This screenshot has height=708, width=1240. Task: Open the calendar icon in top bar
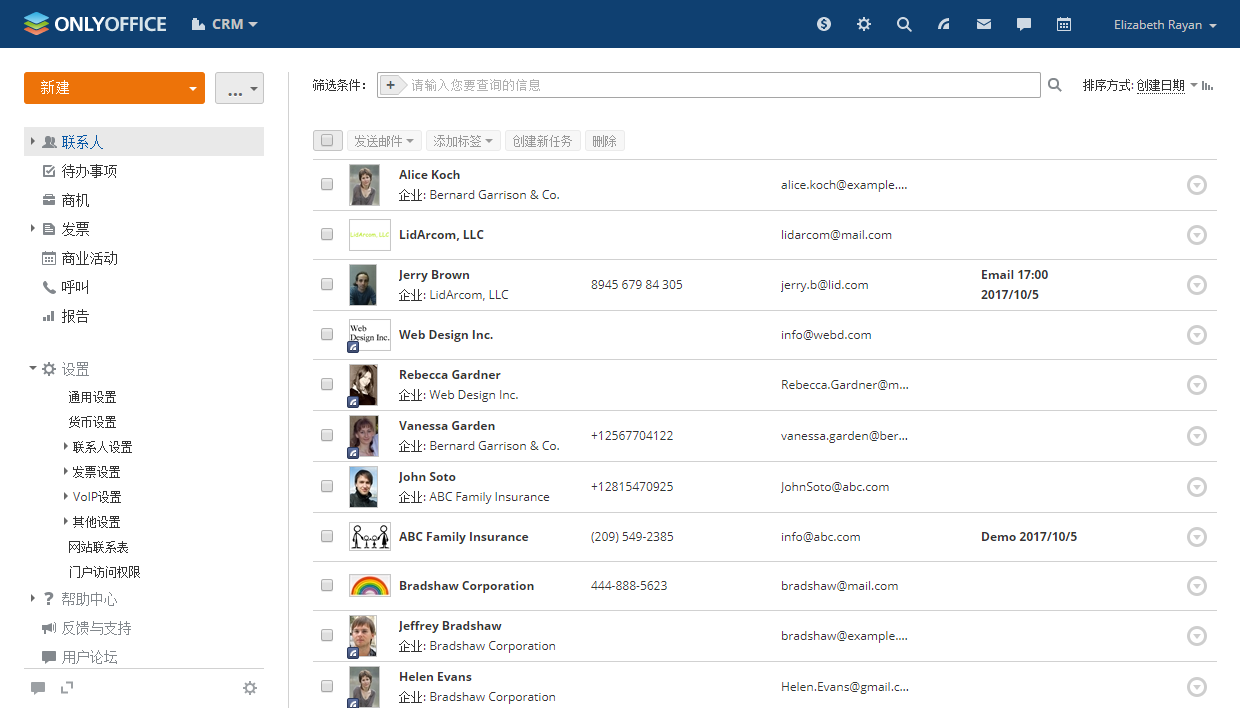[x=1064, y=24]
